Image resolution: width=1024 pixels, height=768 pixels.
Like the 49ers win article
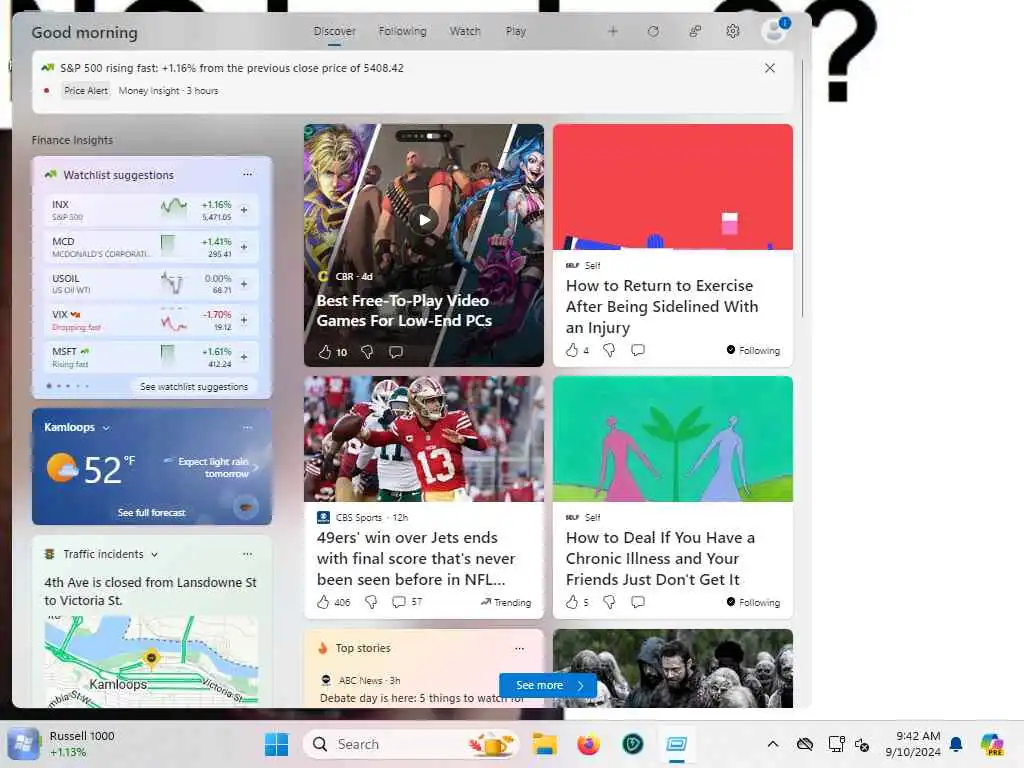323,602
